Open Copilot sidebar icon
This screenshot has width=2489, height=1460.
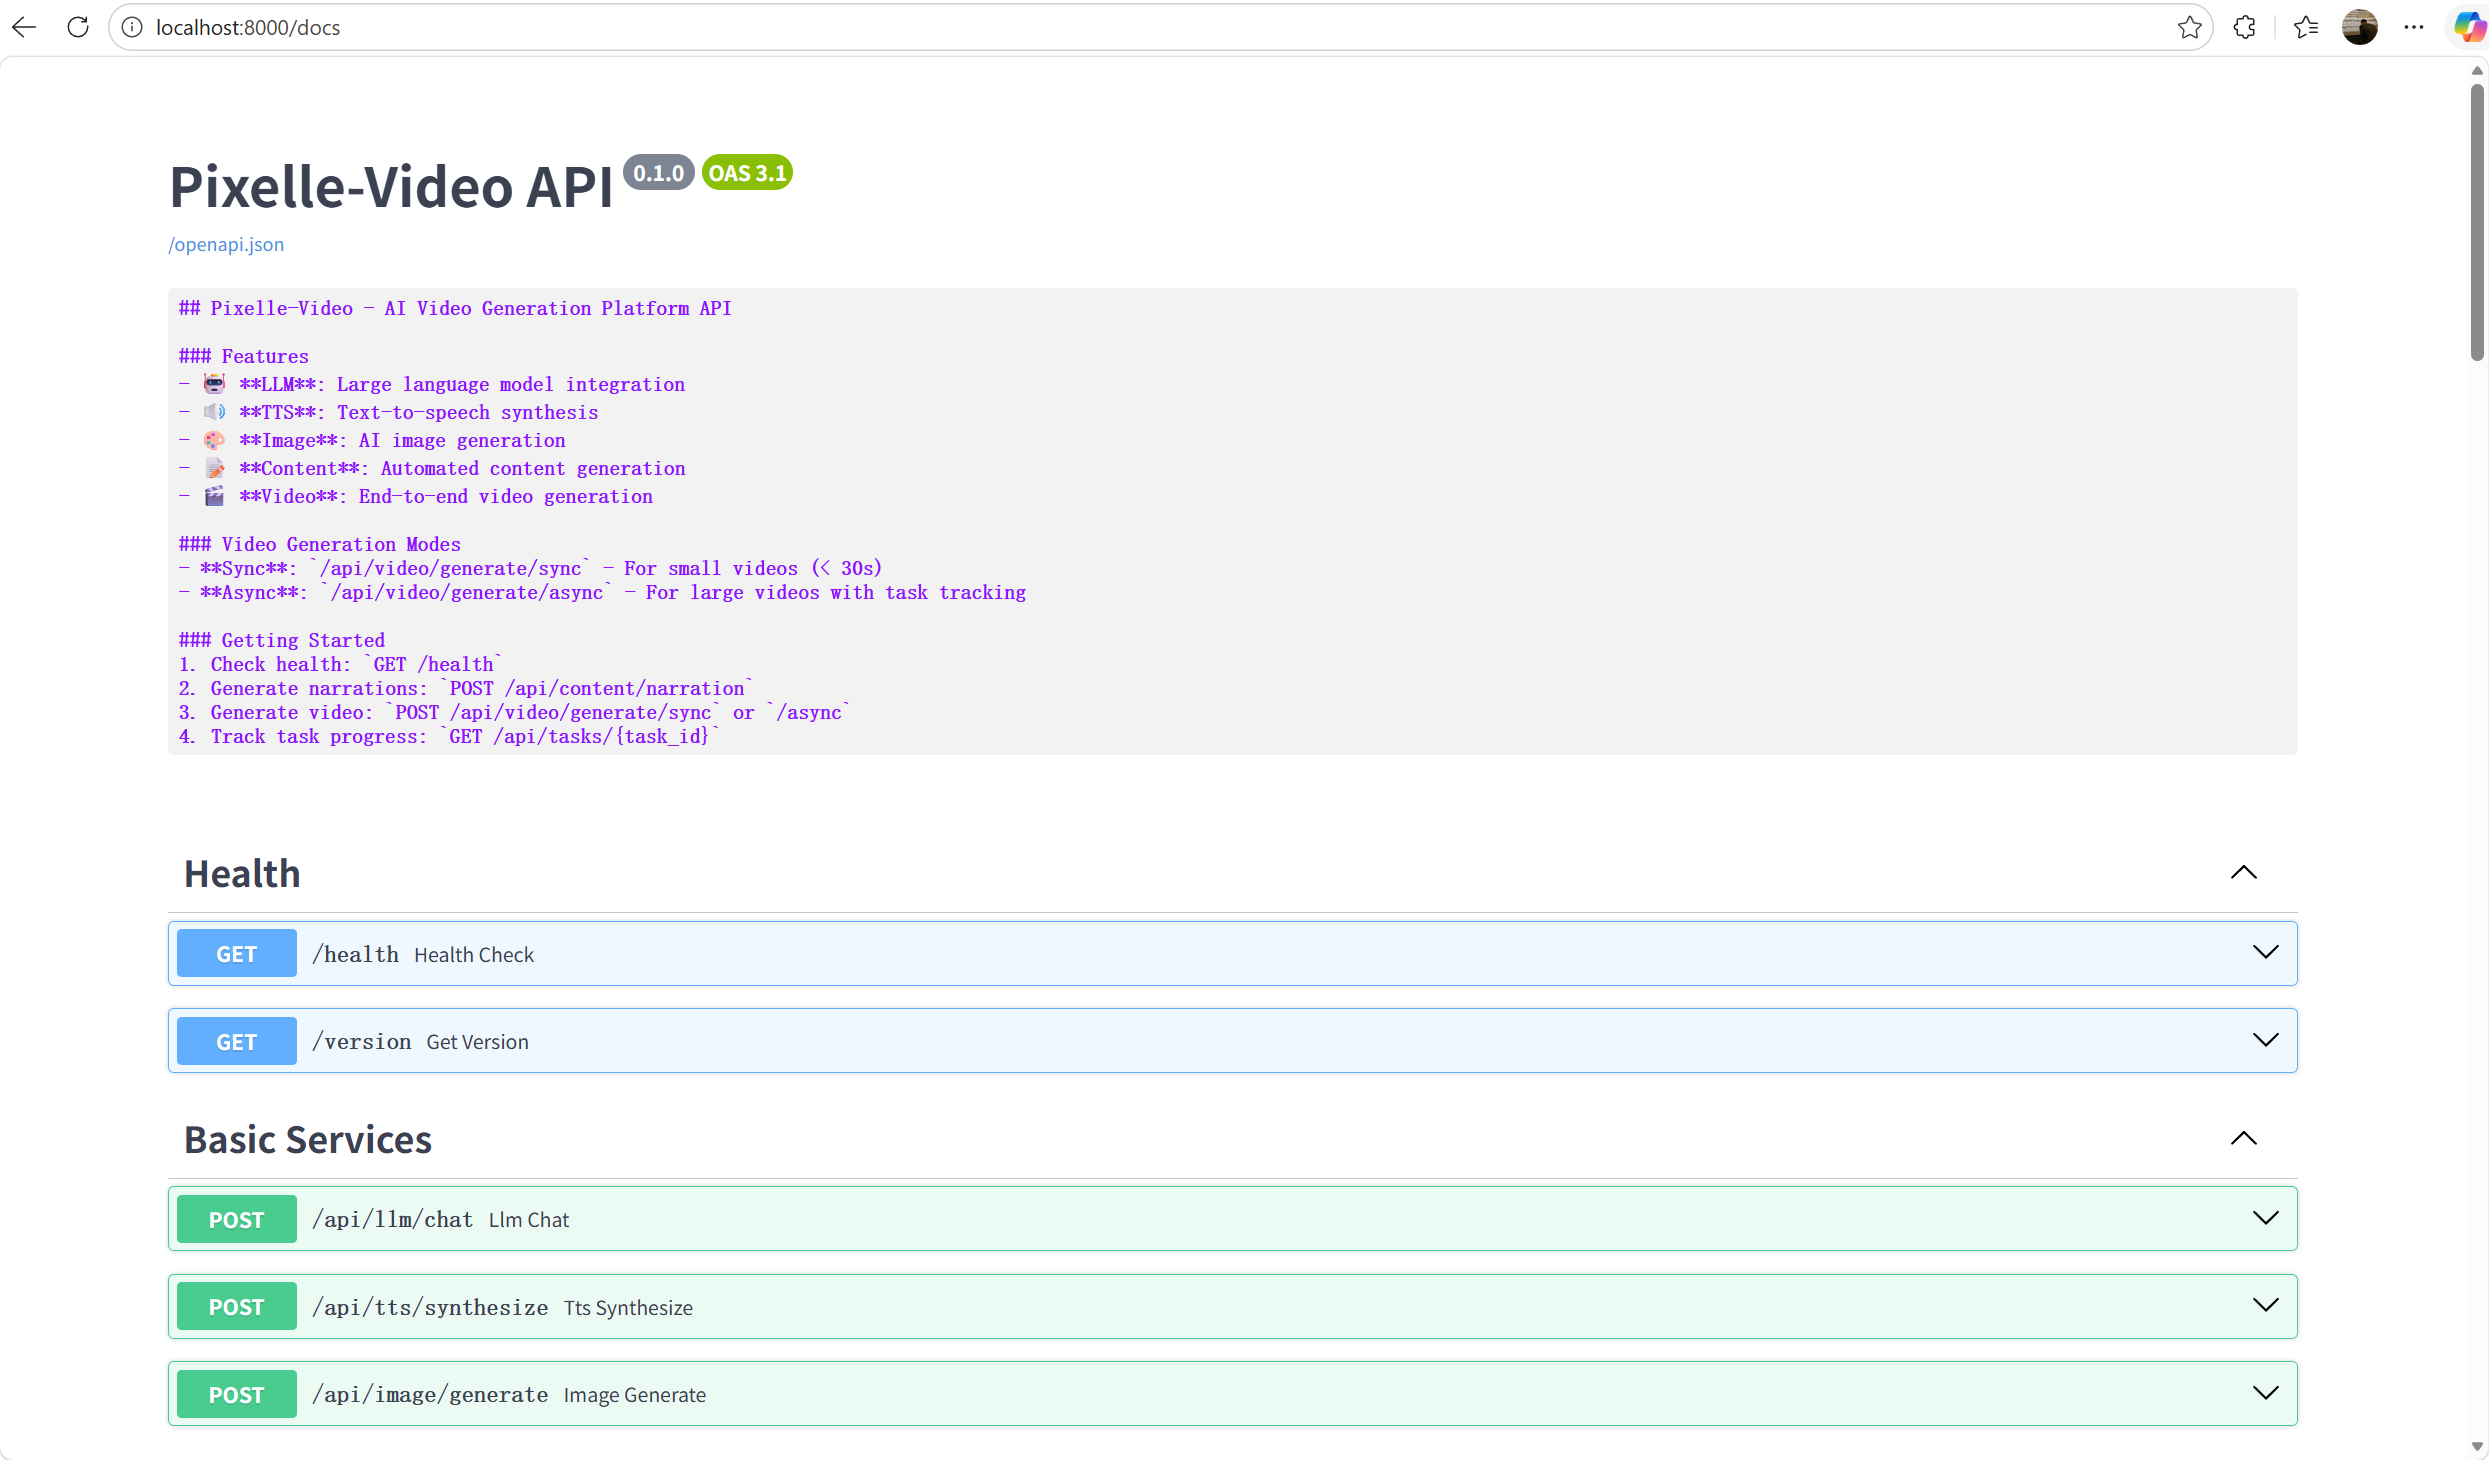click(x=2468, y=27)
